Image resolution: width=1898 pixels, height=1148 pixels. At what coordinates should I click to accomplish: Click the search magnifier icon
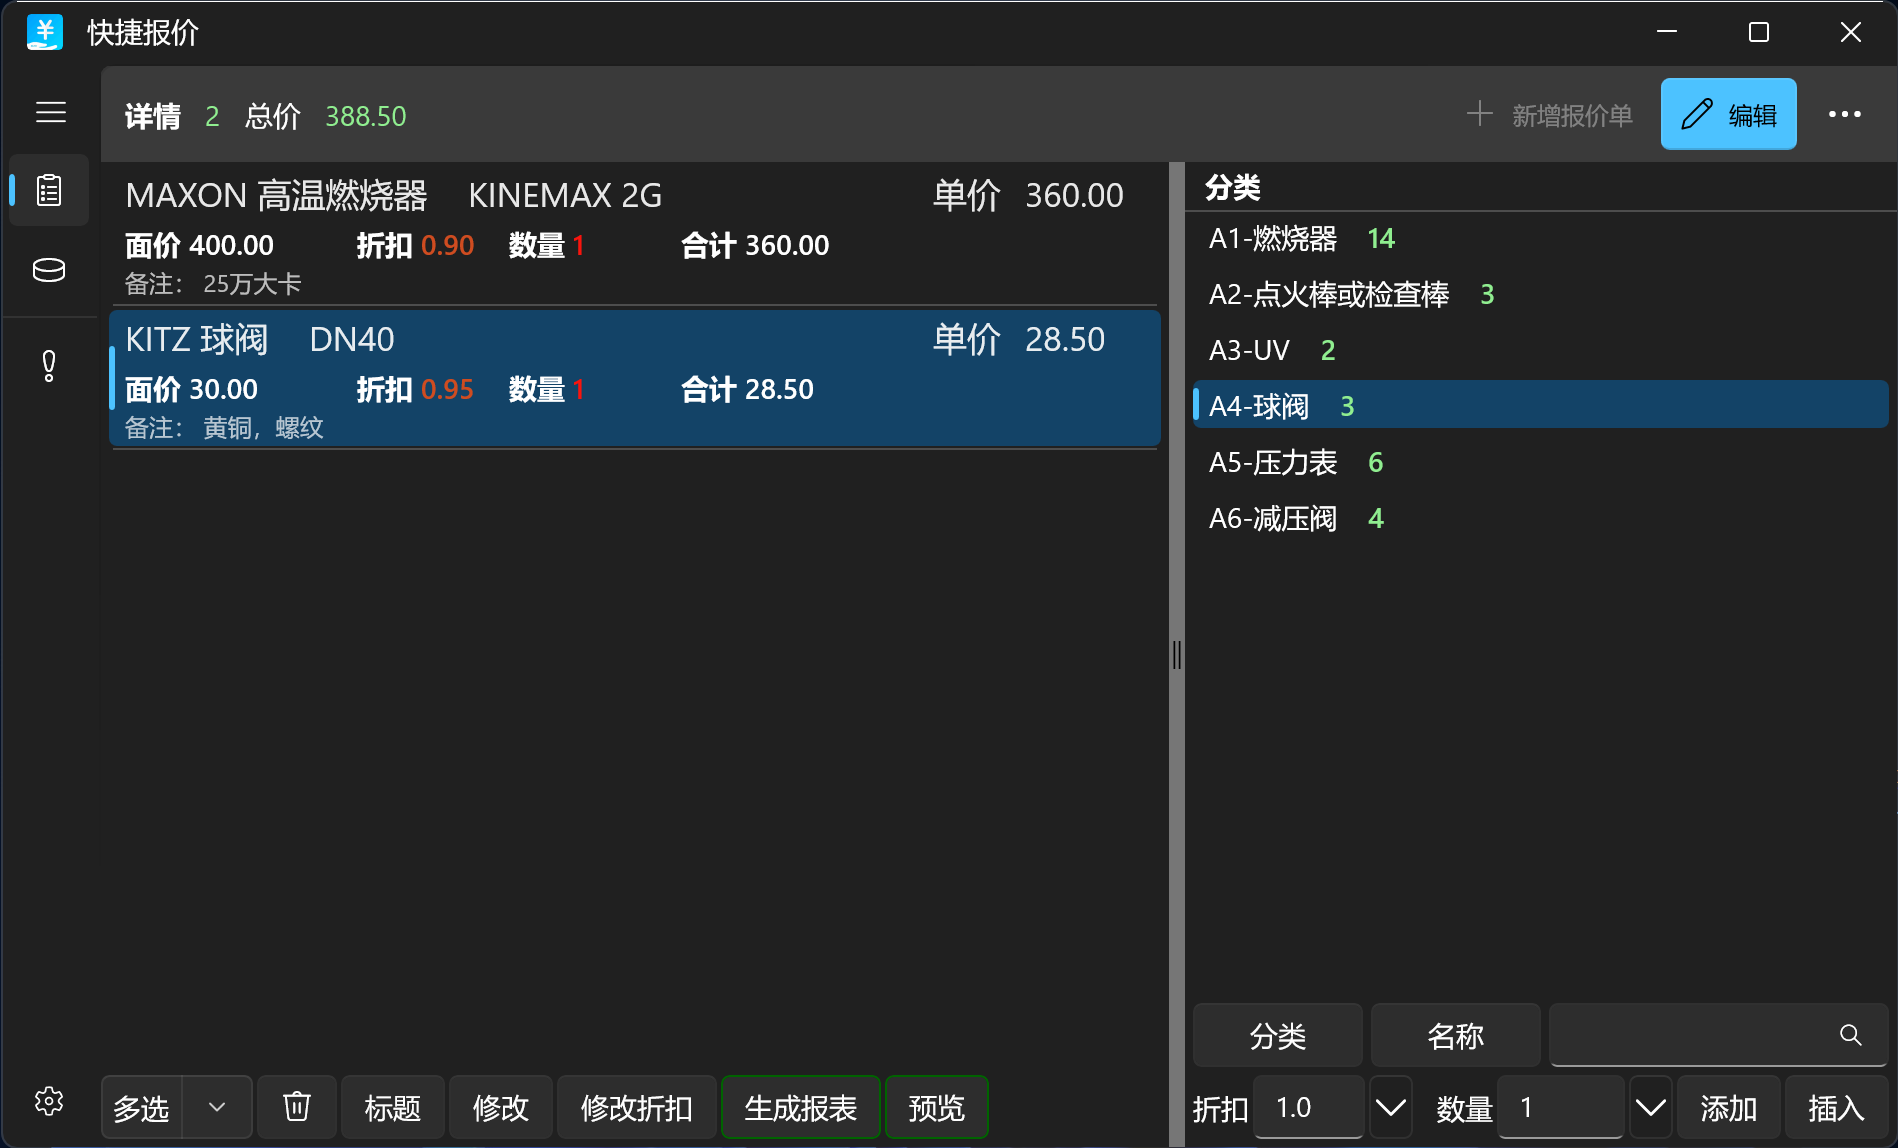(x=1851, y=1035)
